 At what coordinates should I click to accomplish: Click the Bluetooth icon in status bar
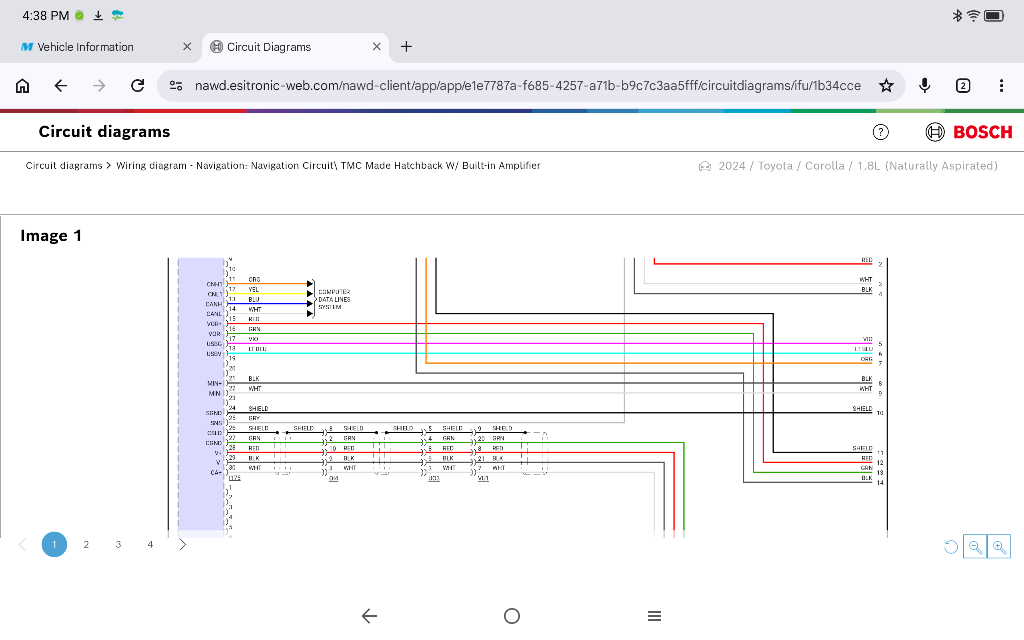point(957,16)
